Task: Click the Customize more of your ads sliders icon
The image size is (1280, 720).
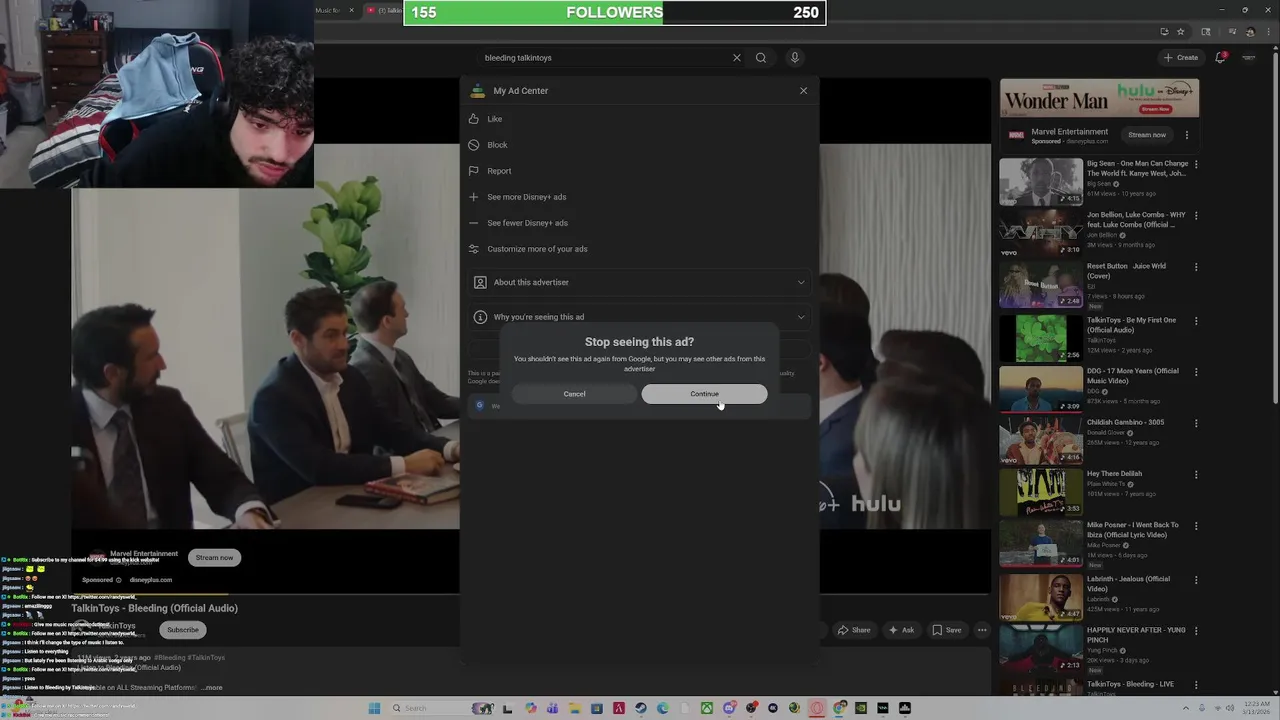Action: tap(474, 249)
